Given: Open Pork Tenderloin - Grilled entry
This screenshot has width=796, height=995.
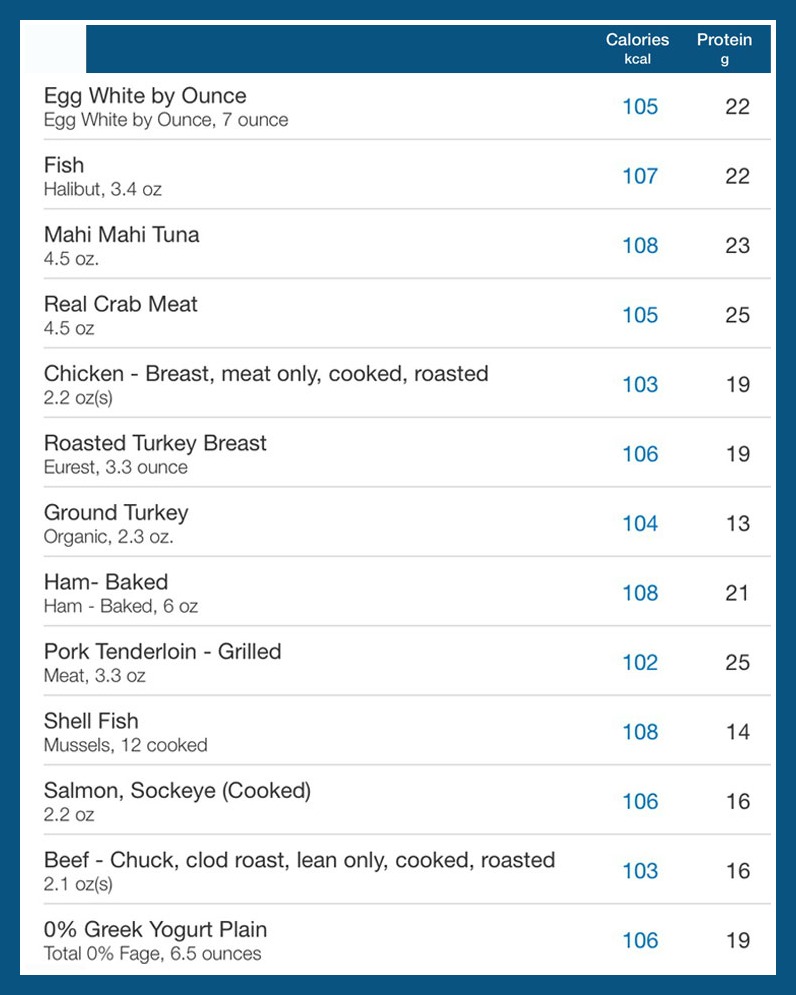Looking at the screenshot, I should 397,662.
